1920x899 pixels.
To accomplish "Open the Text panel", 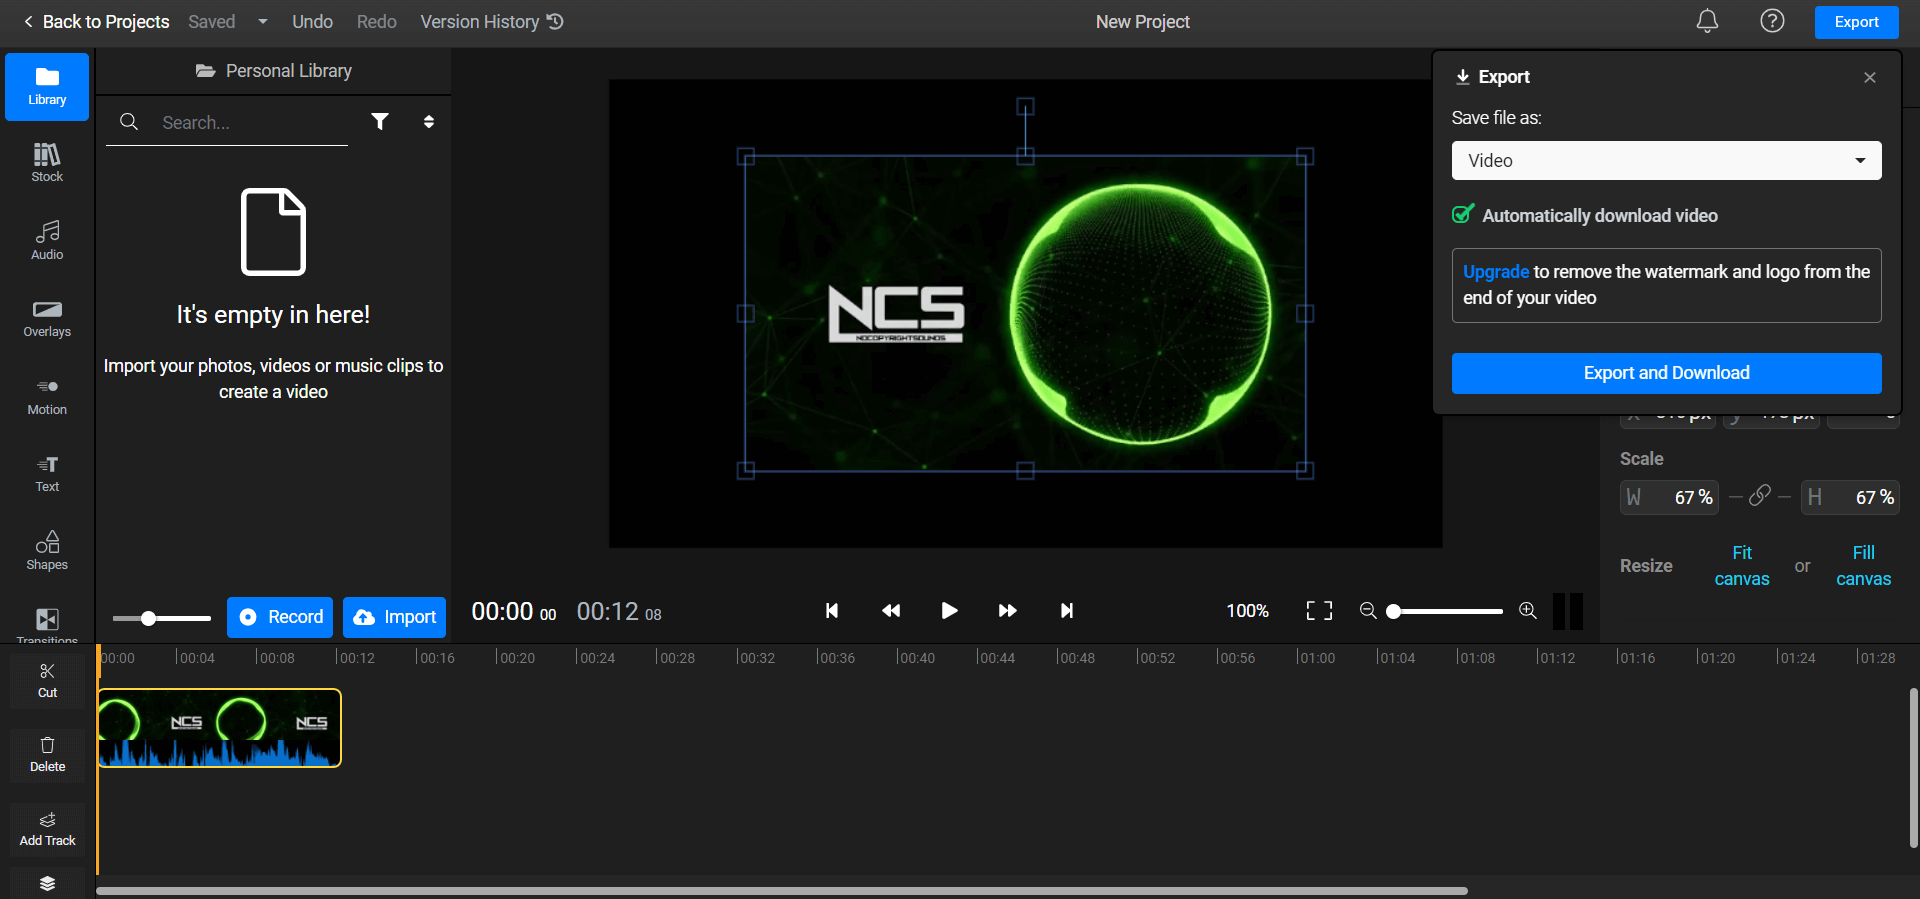I will pyautogui.click(x=47, y=474).
